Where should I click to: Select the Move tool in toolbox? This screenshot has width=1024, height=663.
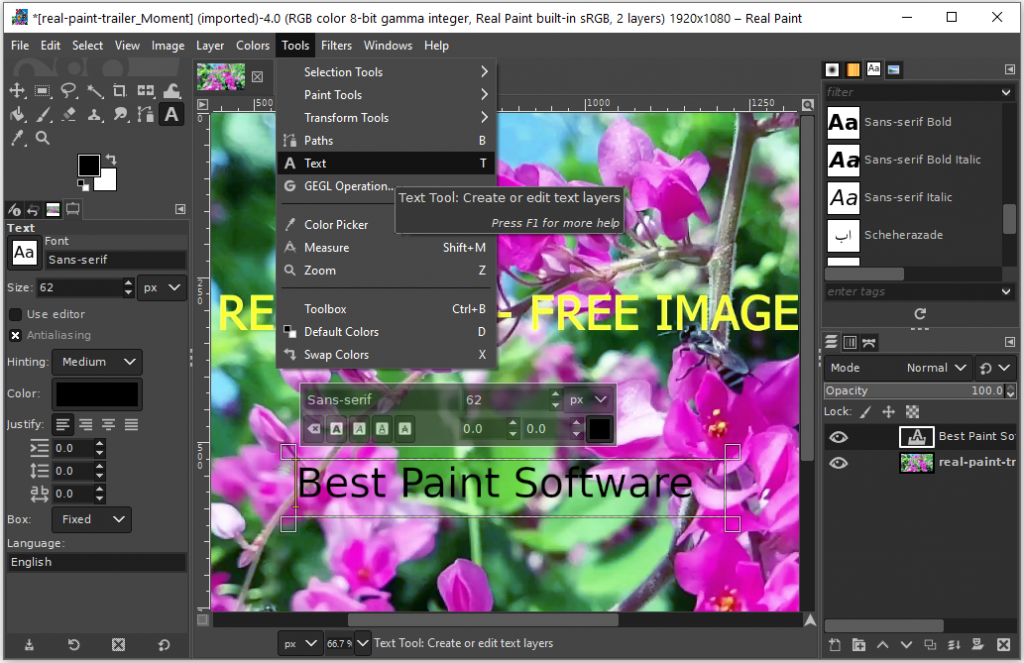[x=17, y=90]
